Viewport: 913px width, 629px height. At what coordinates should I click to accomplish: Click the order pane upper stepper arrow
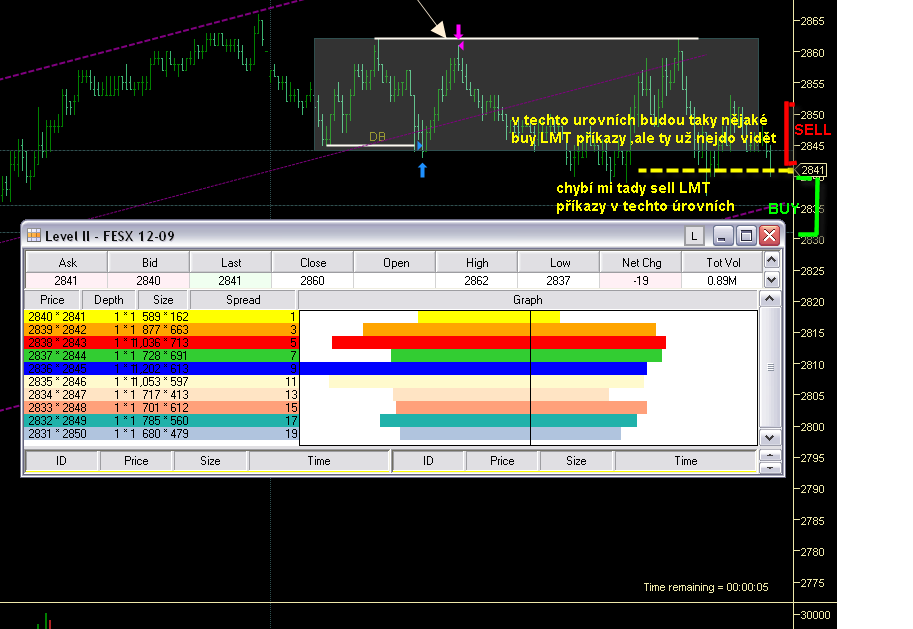pyautogui.click(x=770, y=455)
